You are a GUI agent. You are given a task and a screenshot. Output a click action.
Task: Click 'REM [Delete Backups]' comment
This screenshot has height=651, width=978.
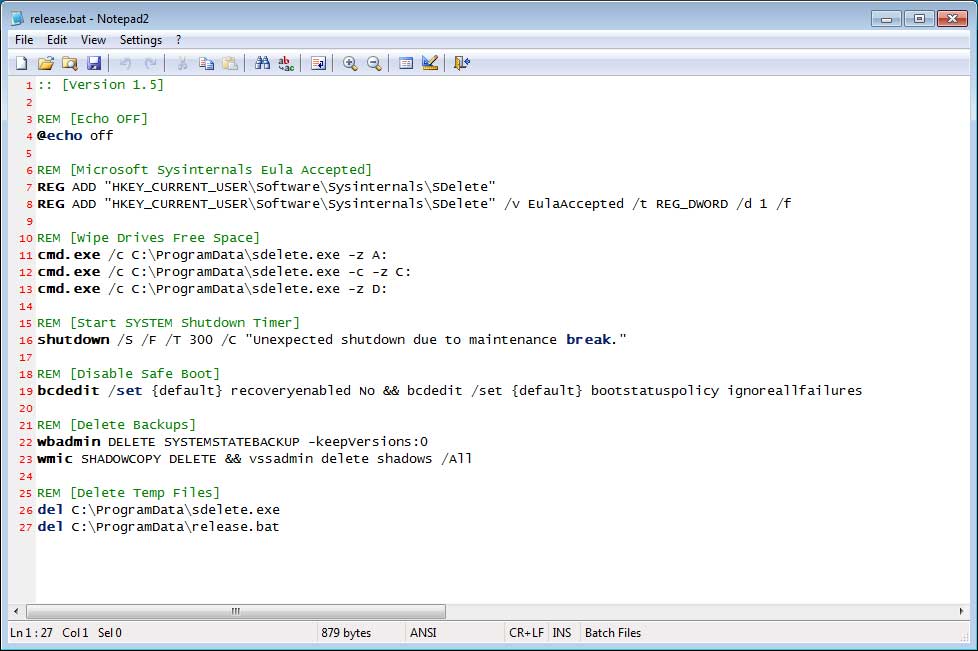116,425
